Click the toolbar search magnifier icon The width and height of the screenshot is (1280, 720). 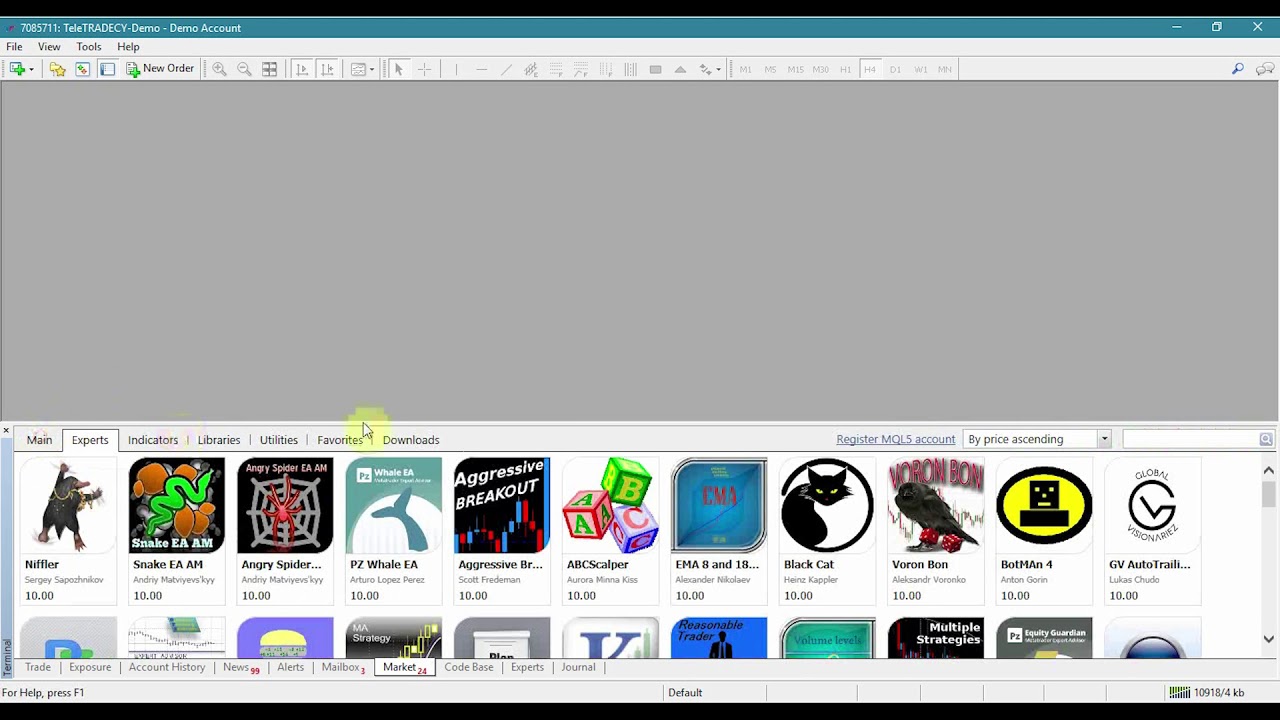click(x=1238, y=69)
